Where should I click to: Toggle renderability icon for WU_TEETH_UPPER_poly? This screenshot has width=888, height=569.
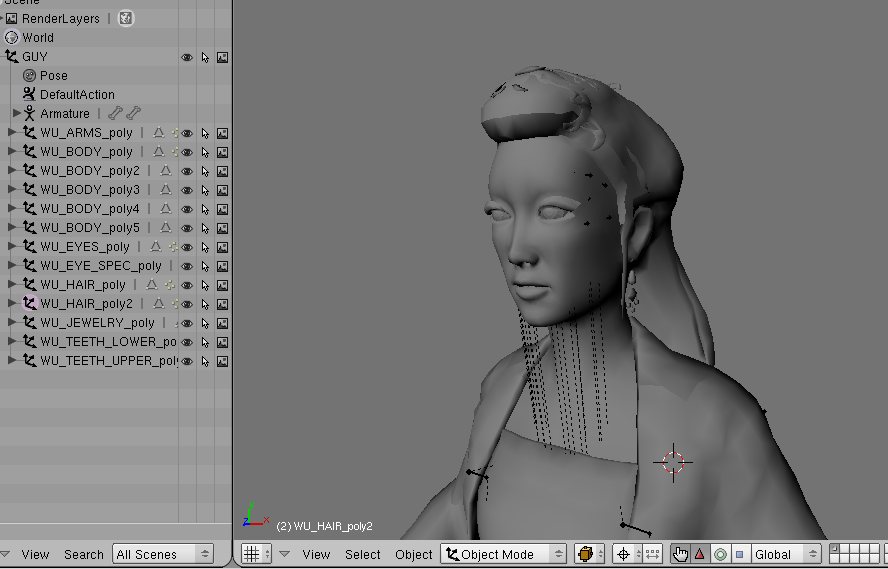point(223,361)
